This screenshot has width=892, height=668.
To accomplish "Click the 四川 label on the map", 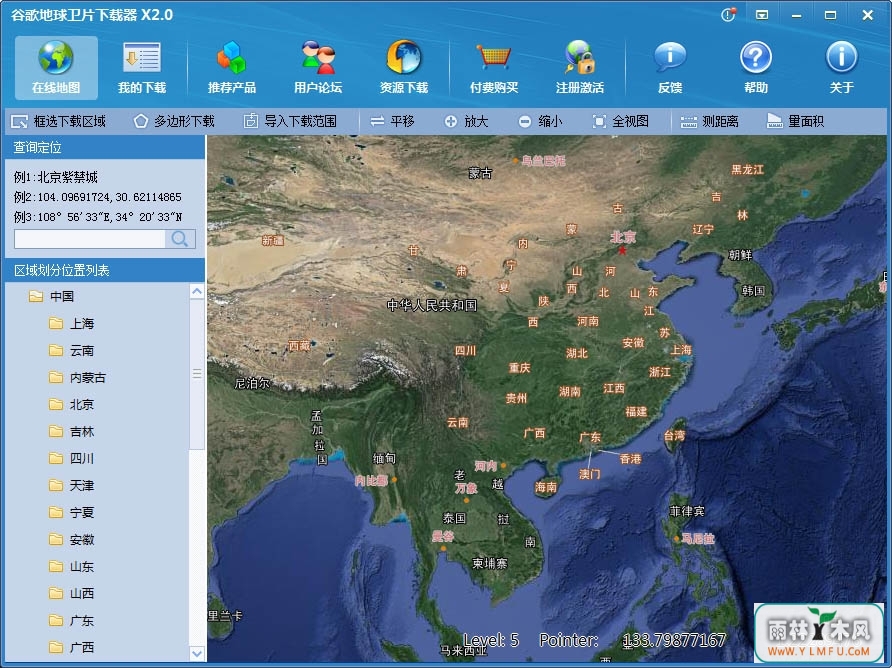I will (465, 351).
